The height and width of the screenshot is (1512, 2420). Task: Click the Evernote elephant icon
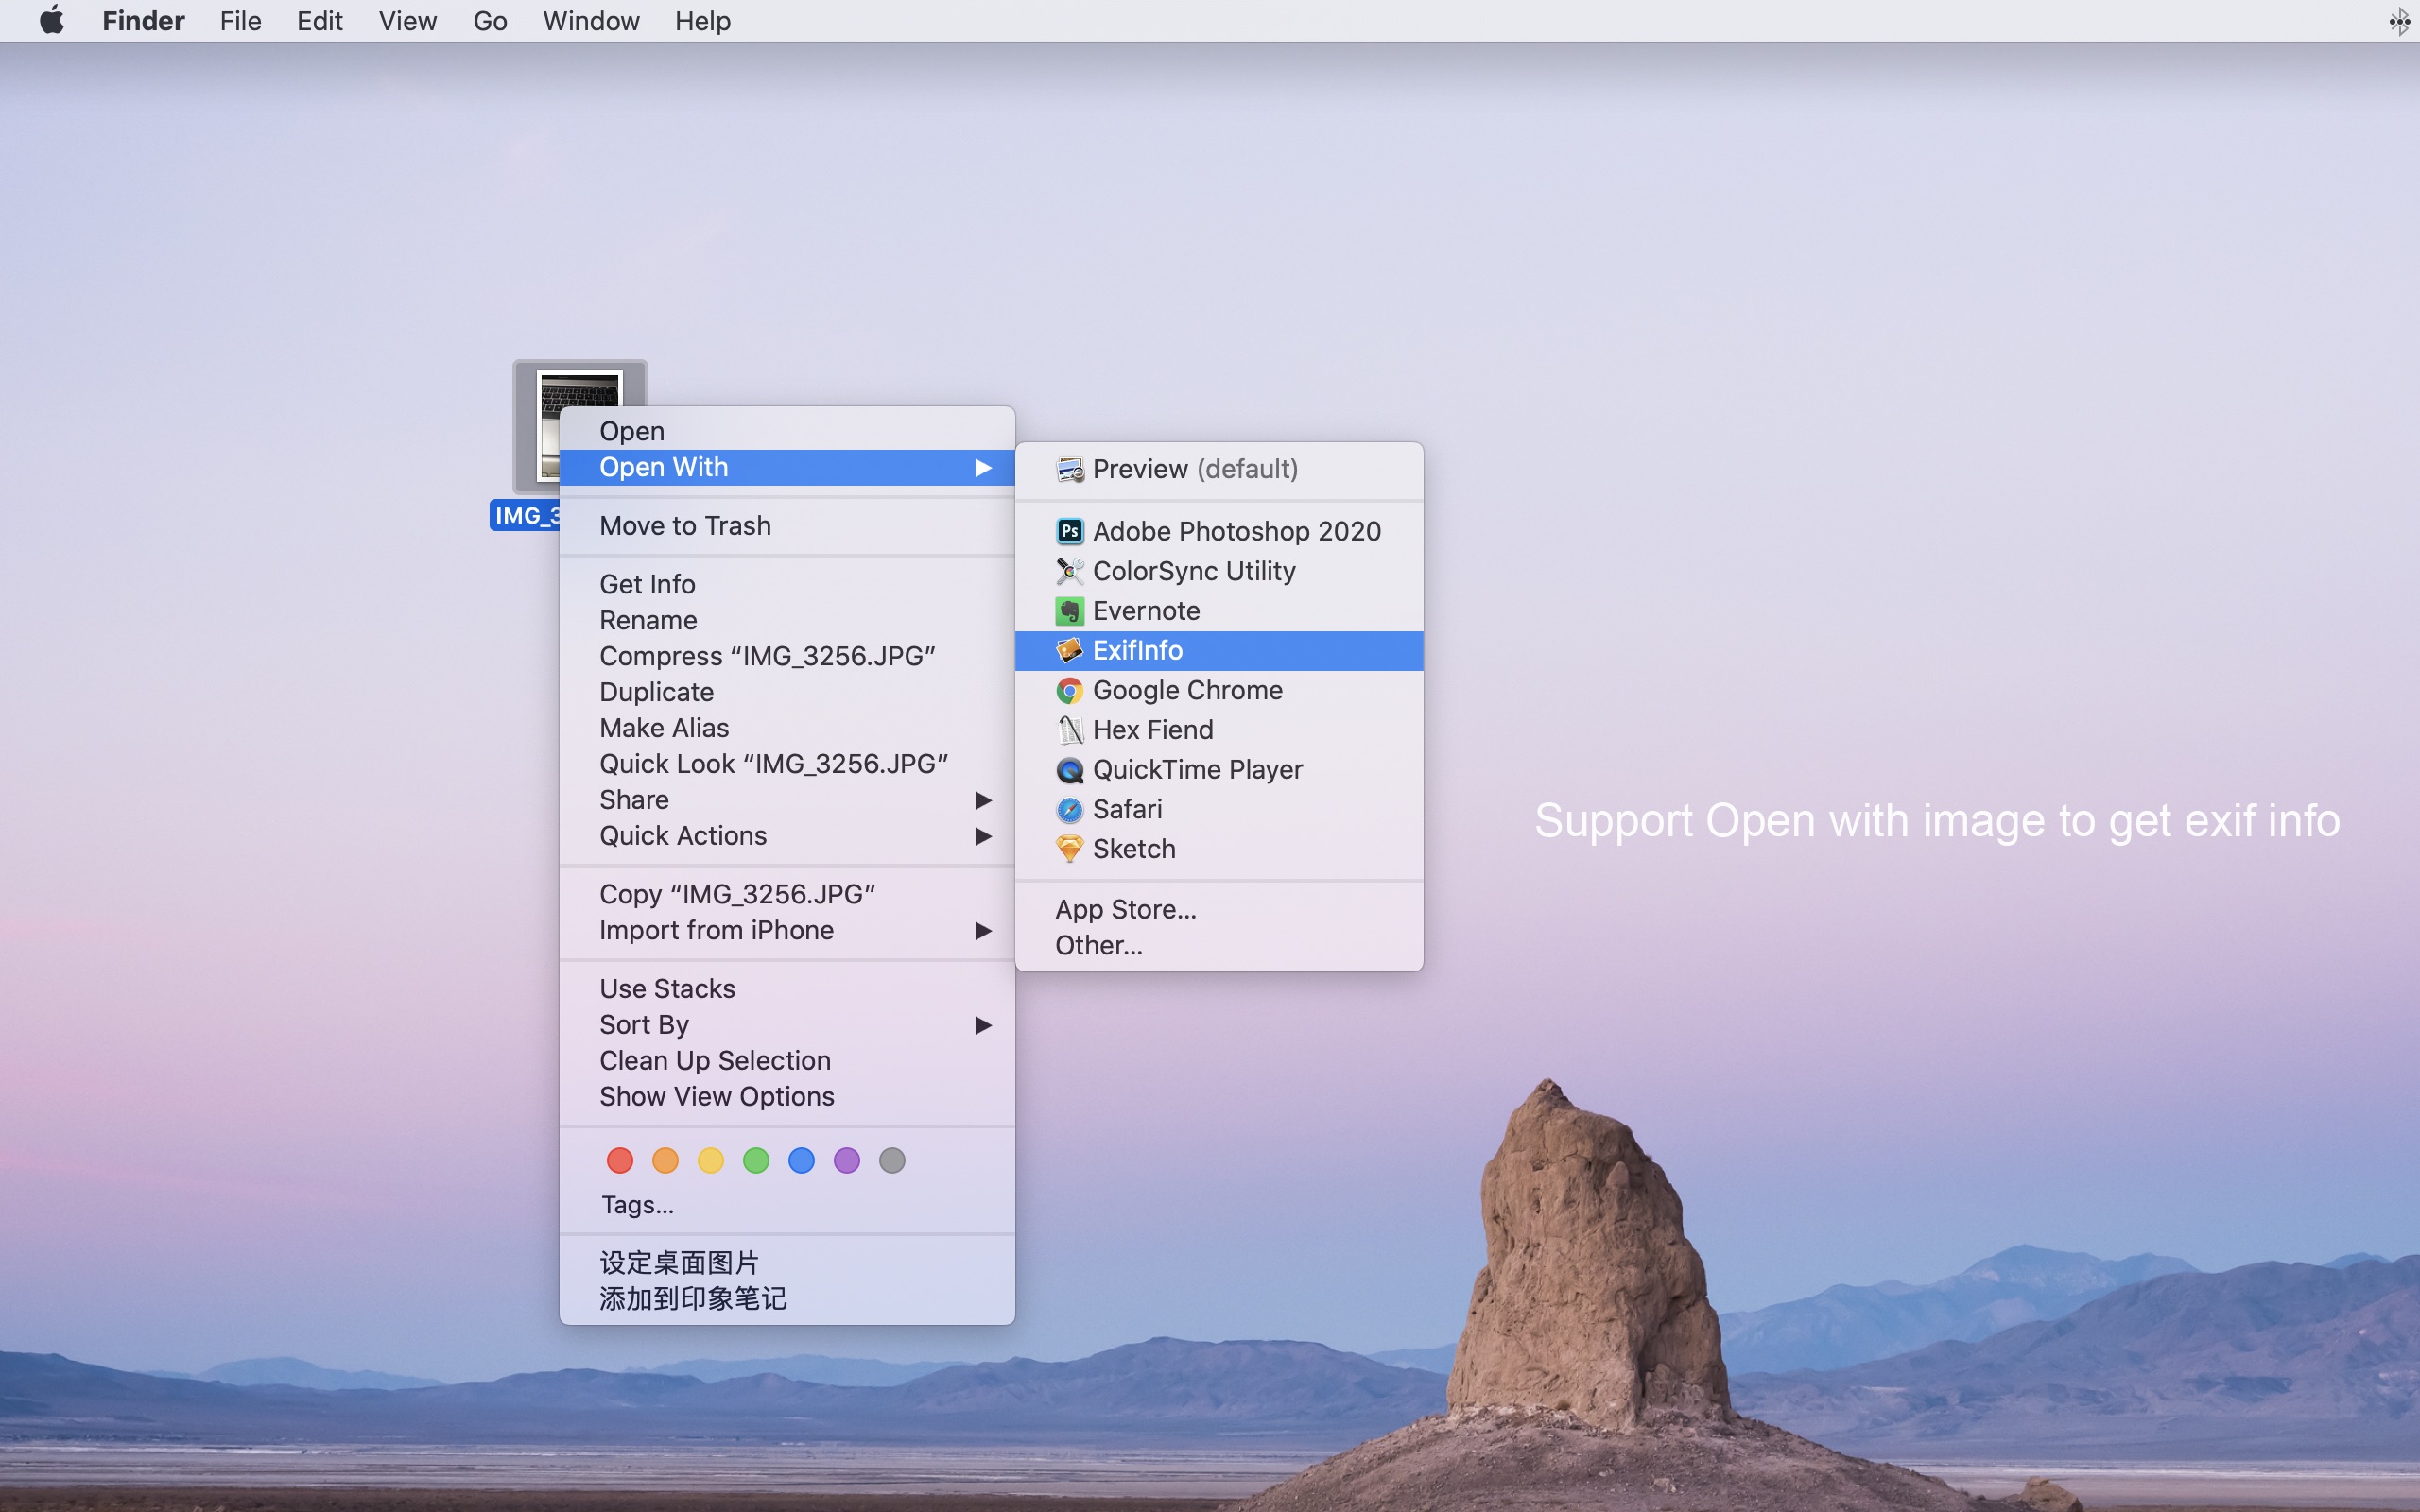coord(1069,611)
